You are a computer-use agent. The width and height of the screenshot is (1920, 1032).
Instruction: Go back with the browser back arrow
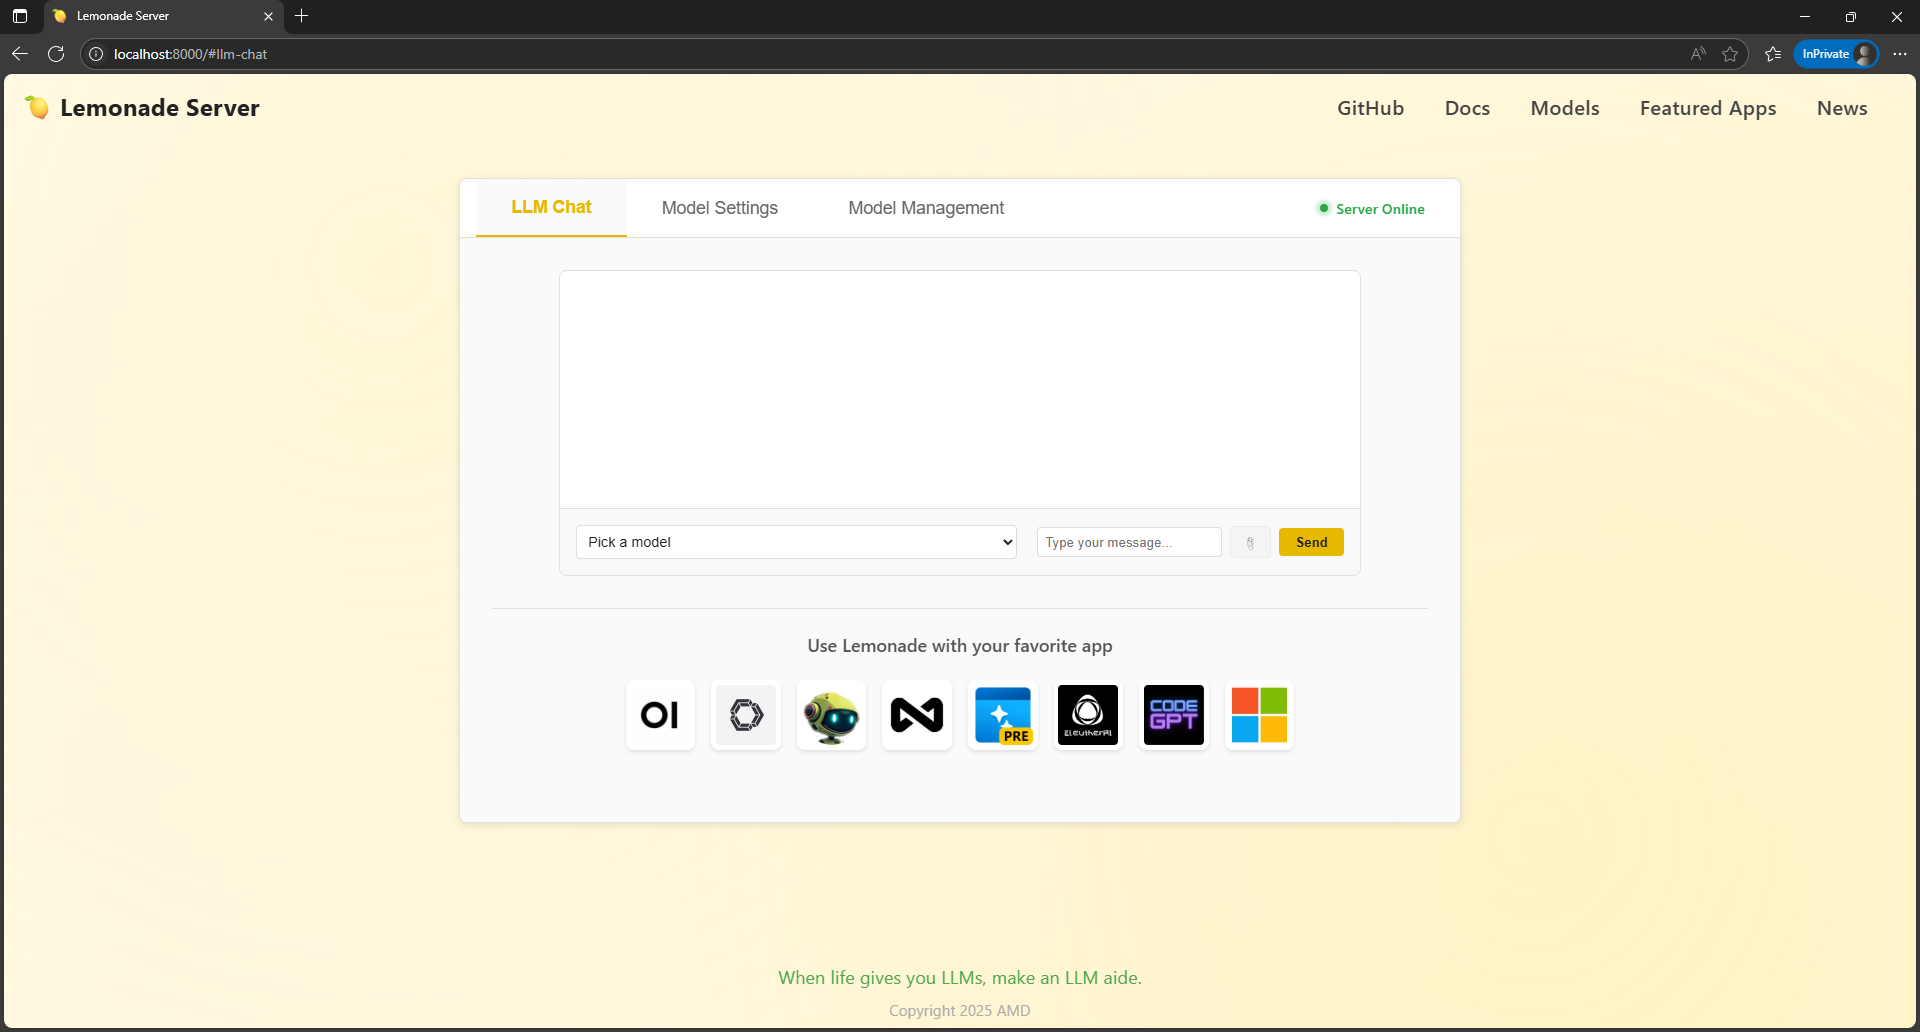point(19,54)
